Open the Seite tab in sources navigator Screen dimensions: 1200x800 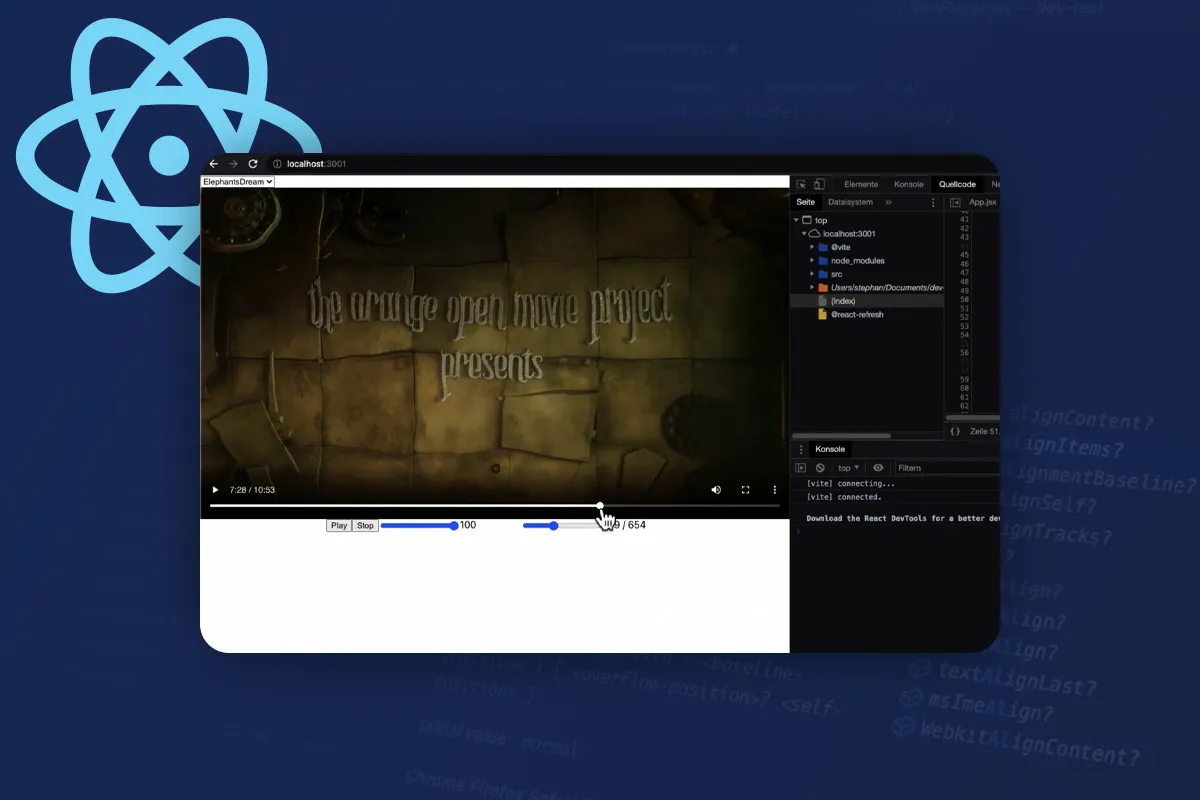click(x=806, y=202)
